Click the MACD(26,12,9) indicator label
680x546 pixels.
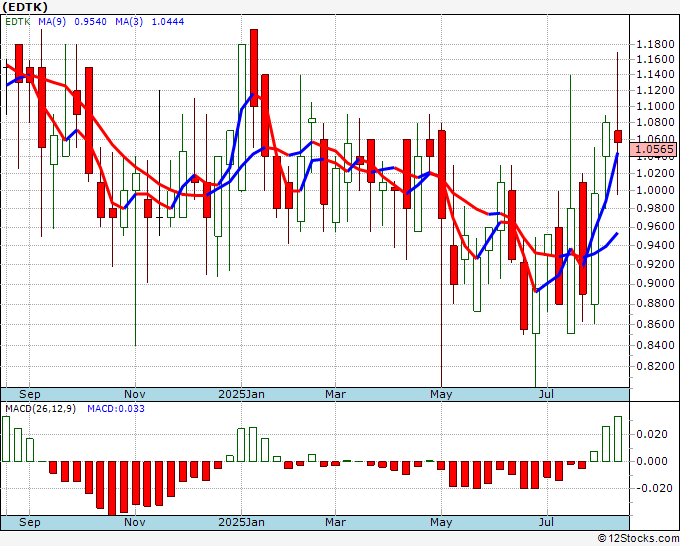point(40,409)
